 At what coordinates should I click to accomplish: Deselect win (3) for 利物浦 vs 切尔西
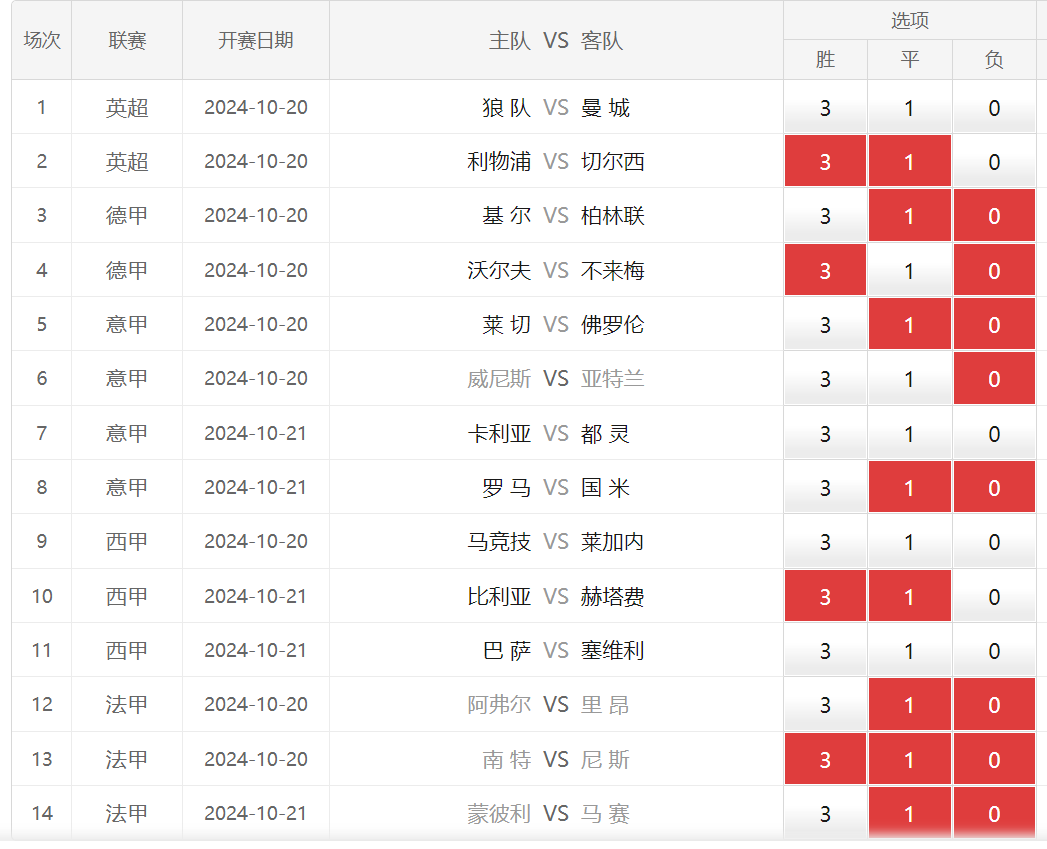[x=825, y=161]
